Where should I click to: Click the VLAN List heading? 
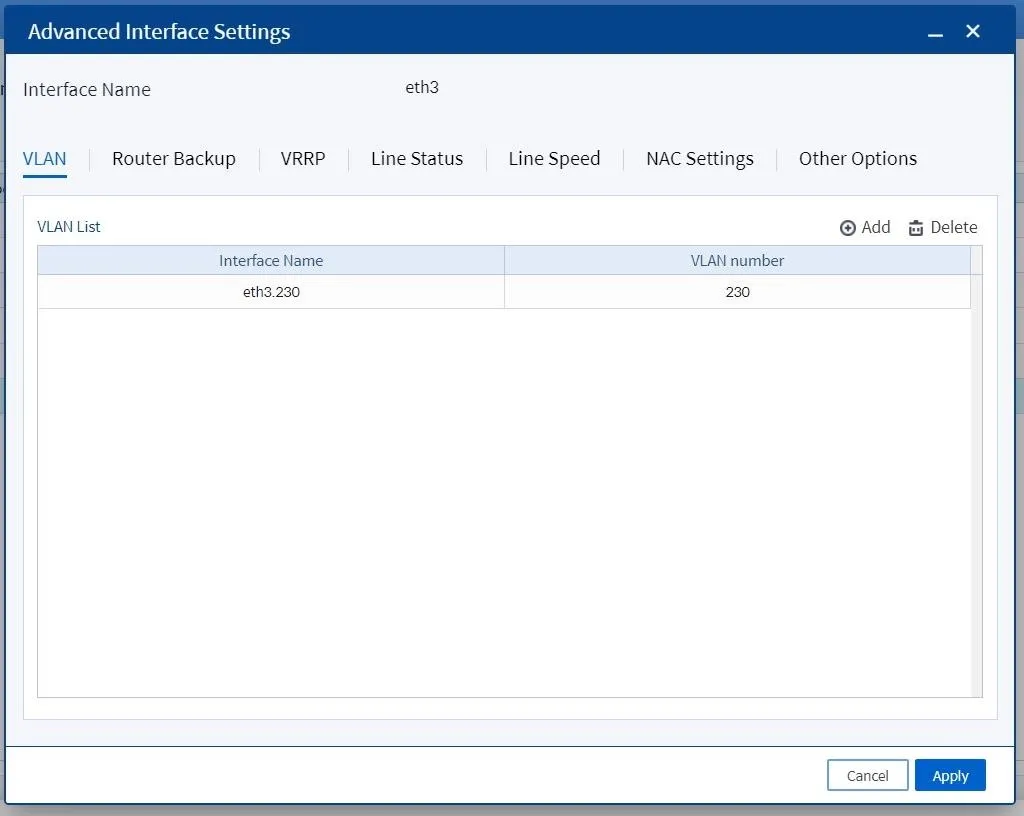69,227
